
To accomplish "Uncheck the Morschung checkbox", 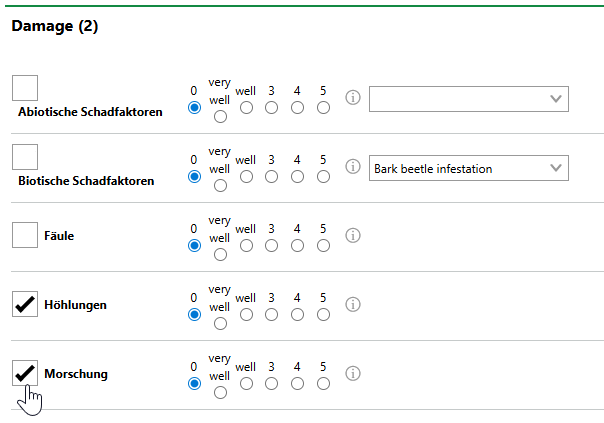I will (x=25, y=373).
